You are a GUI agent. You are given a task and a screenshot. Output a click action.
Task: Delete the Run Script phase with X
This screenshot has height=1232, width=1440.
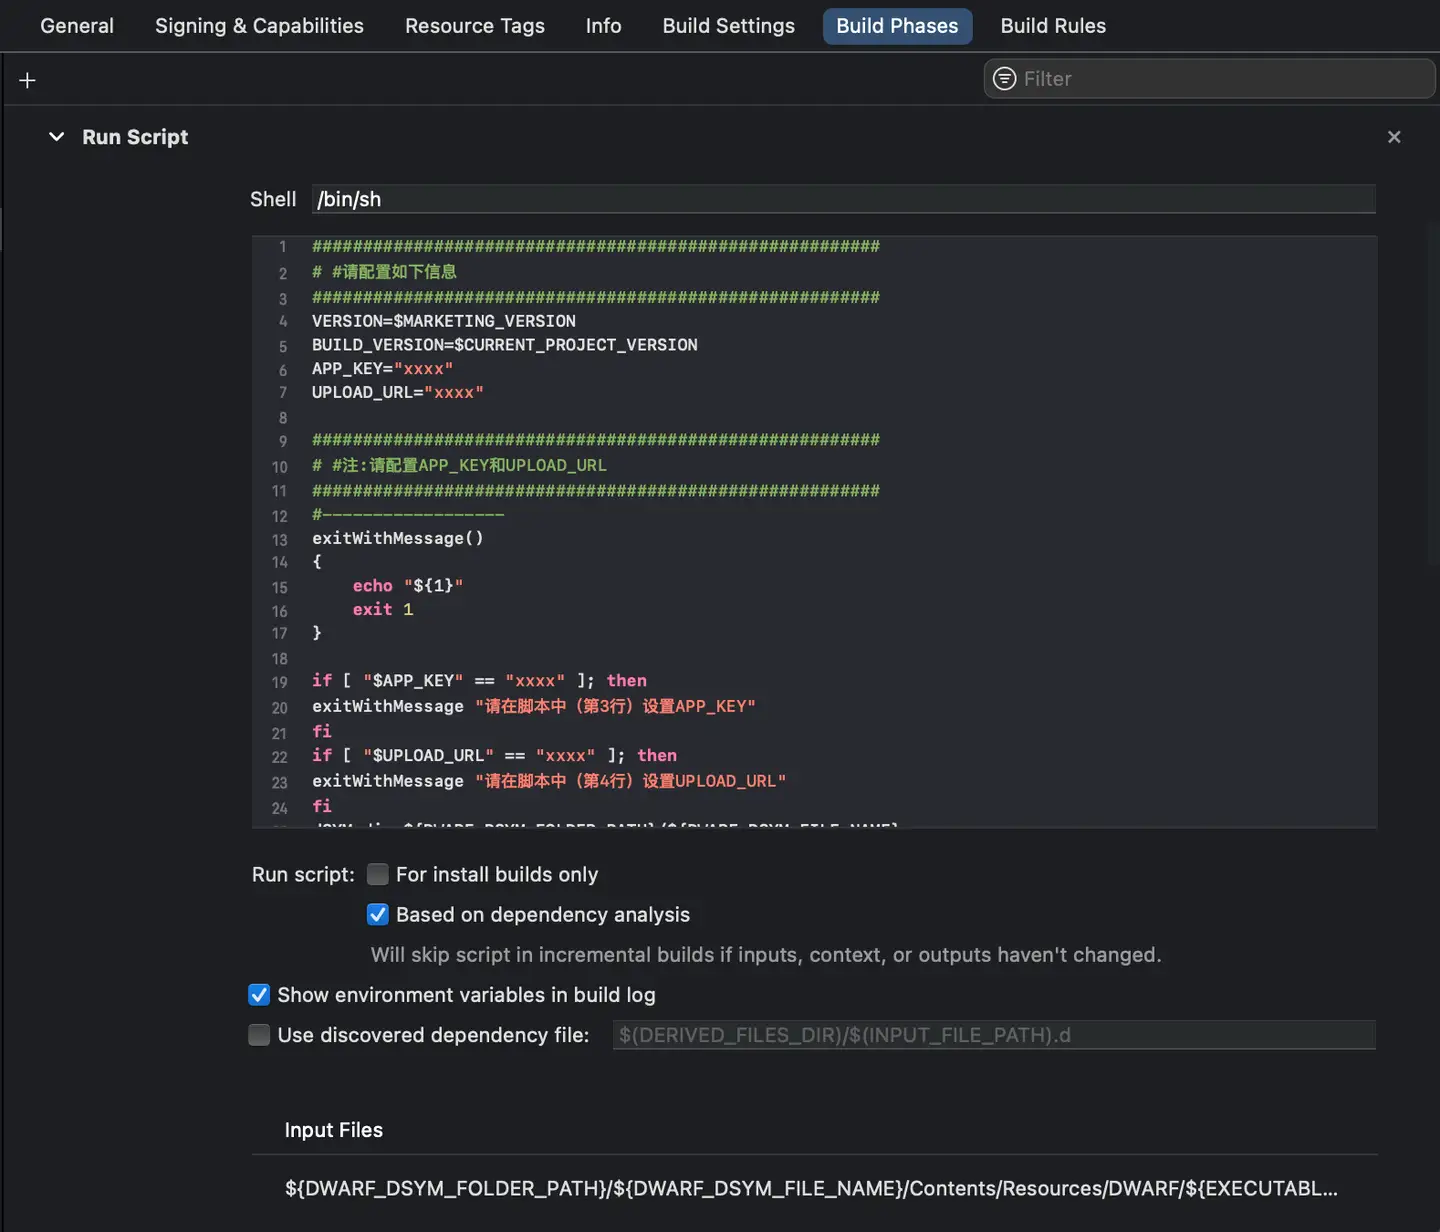click(x=1394, y=137)
